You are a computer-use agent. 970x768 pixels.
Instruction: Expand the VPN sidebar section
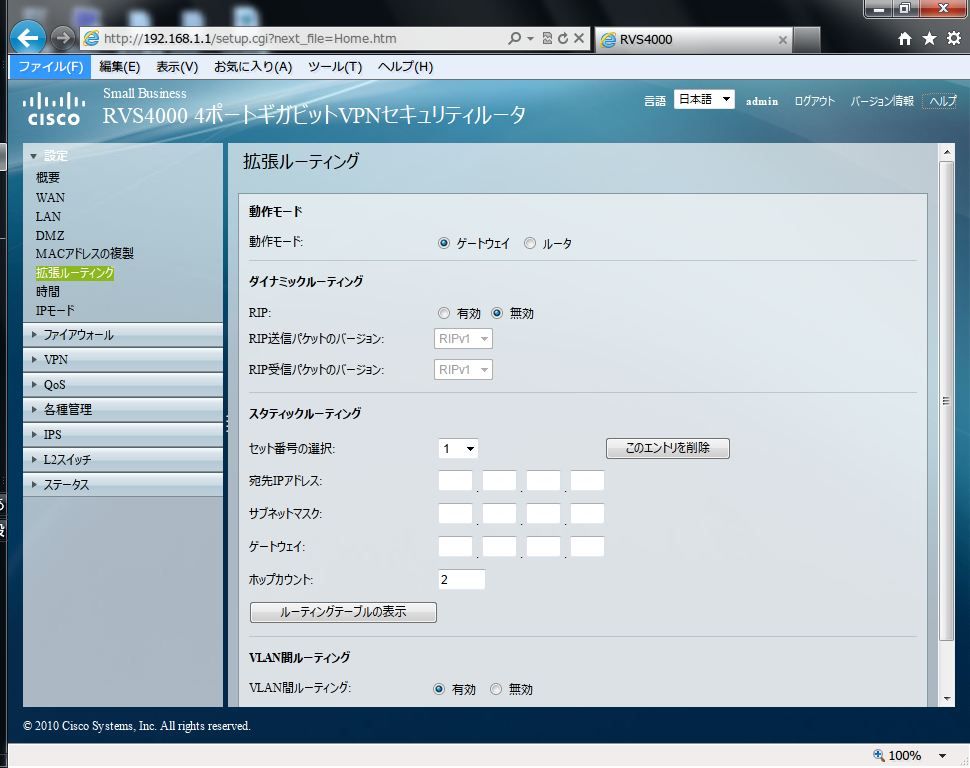click(122, 360)
